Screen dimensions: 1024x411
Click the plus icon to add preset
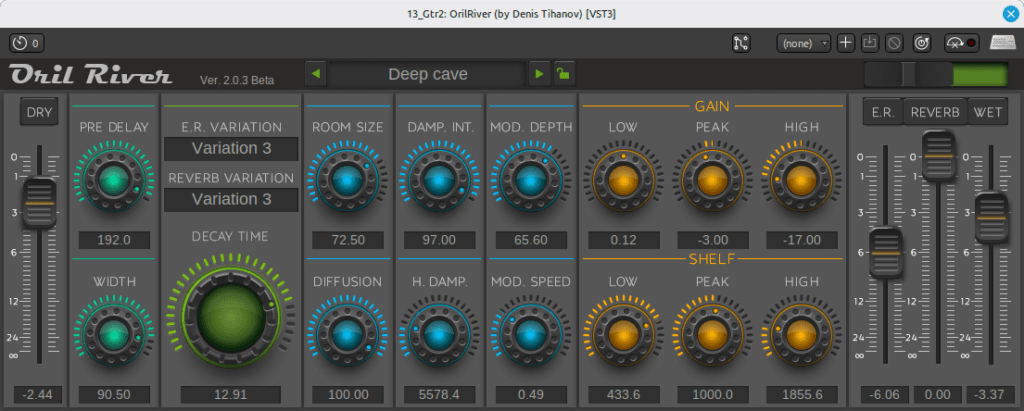(x=845, y=43)
